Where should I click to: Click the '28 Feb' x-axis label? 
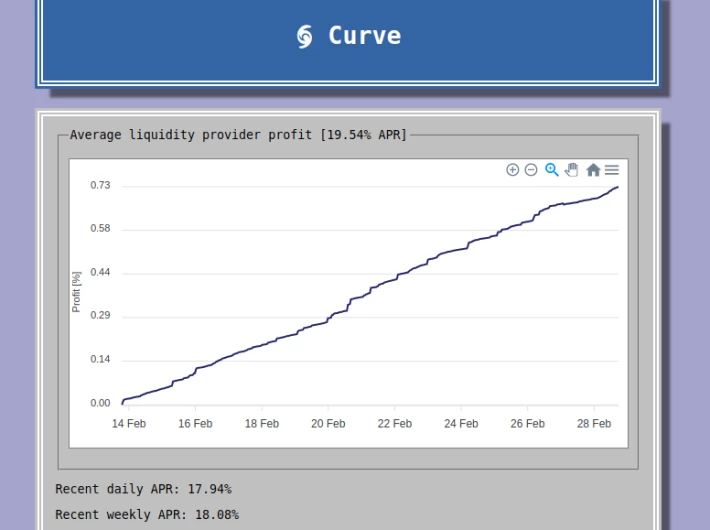594,424
